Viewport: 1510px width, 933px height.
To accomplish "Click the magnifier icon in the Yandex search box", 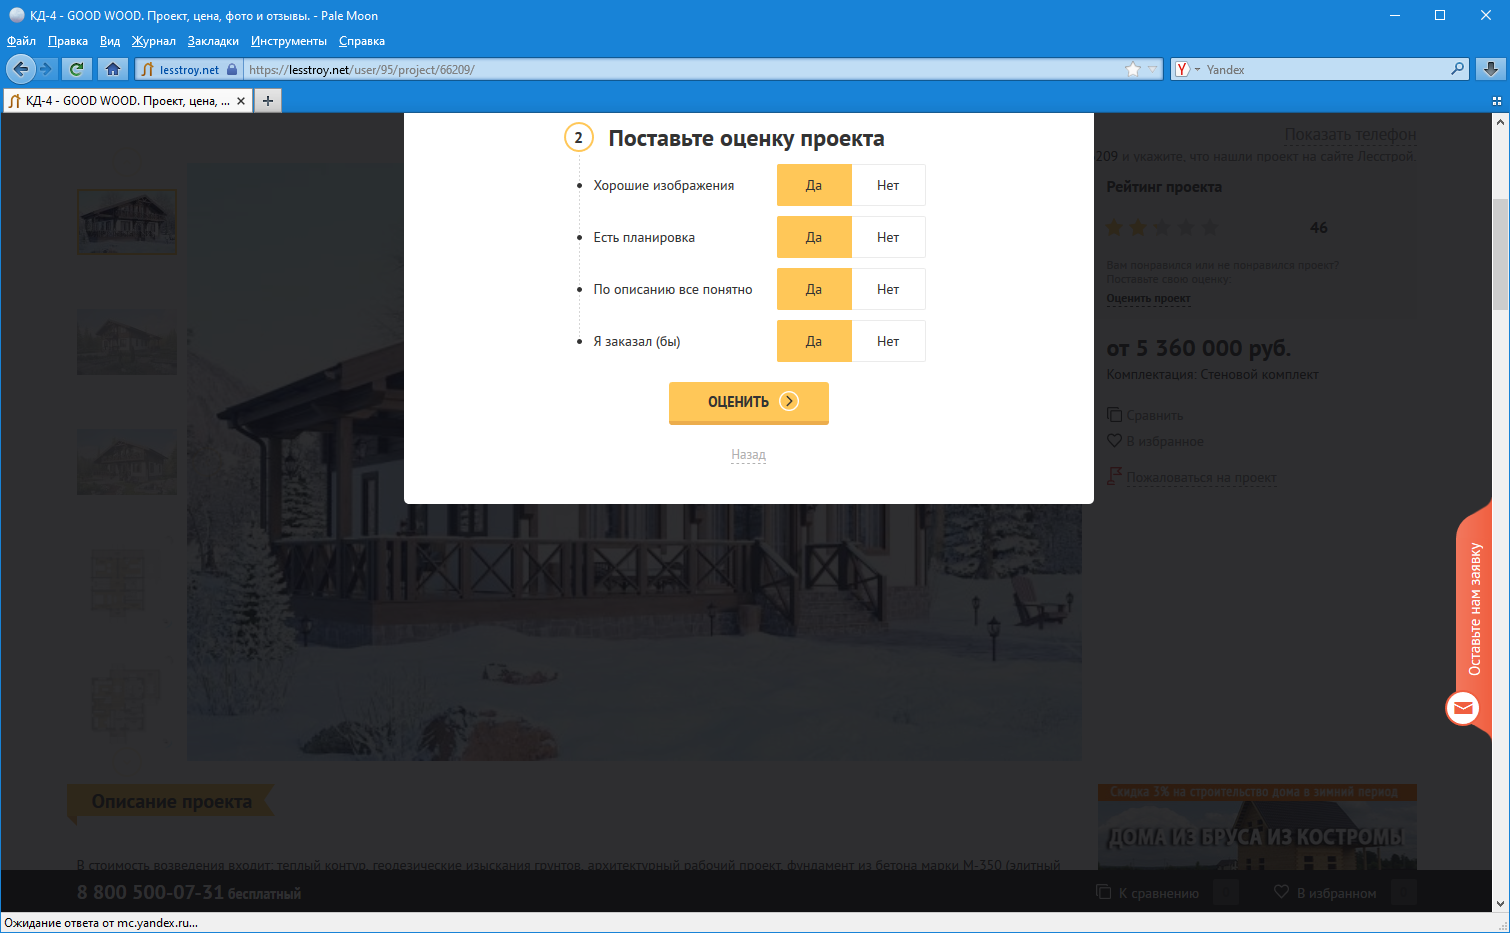I will click(x=1457, y=69).
